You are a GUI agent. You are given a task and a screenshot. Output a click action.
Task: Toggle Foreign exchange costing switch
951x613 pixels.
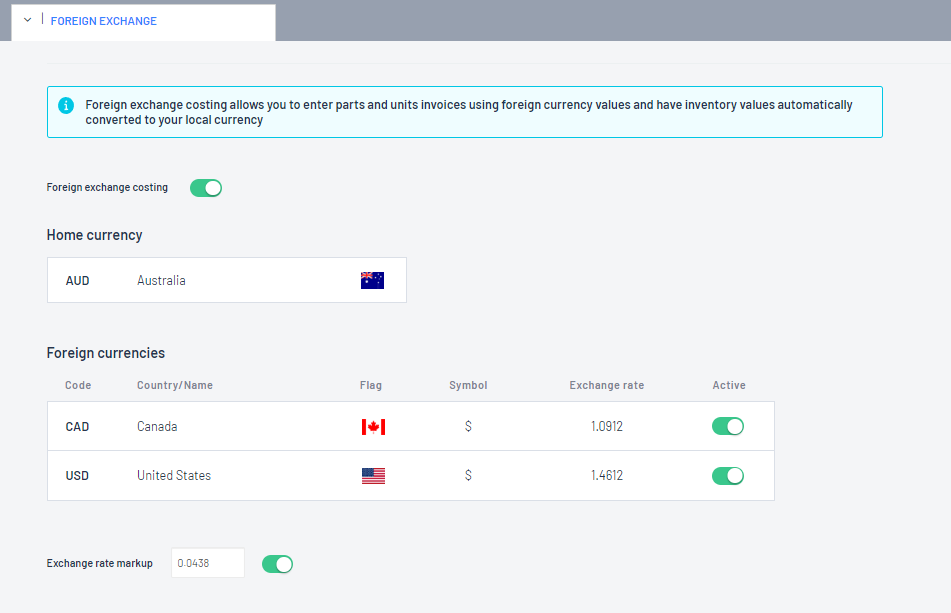206,188
